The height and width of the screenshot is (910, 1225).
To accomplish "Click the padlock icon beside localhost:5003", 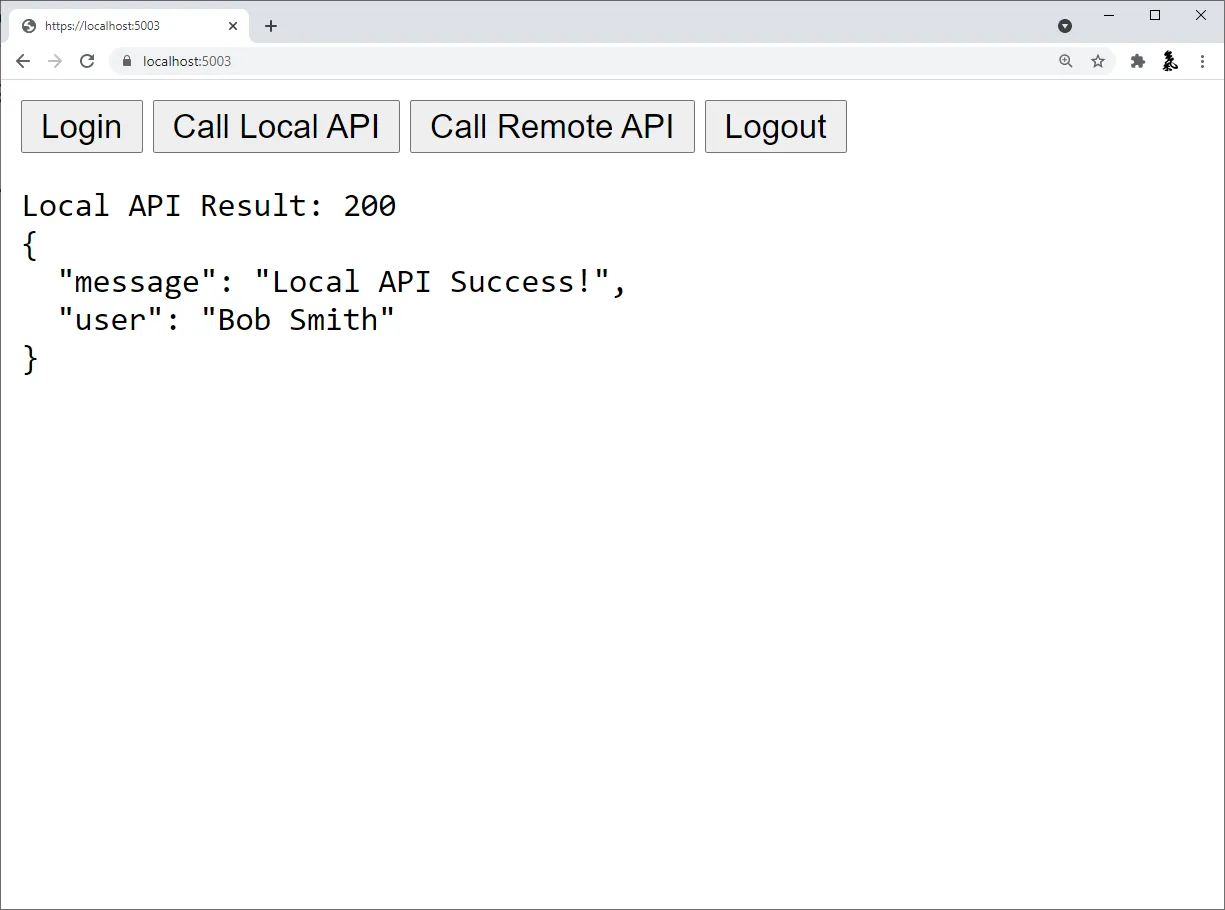I will (x=126, y=61).
